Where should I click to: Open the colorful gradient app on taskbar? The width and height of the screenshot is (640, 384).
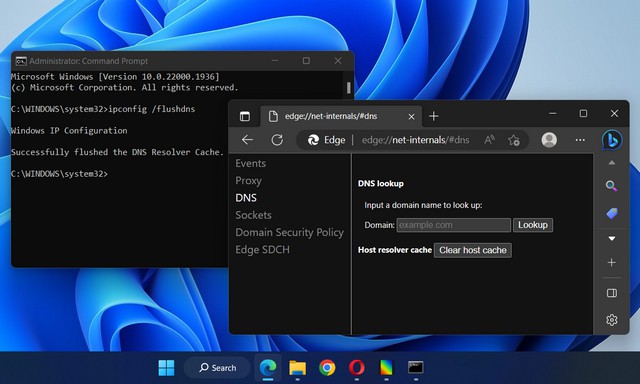[386, 368]
